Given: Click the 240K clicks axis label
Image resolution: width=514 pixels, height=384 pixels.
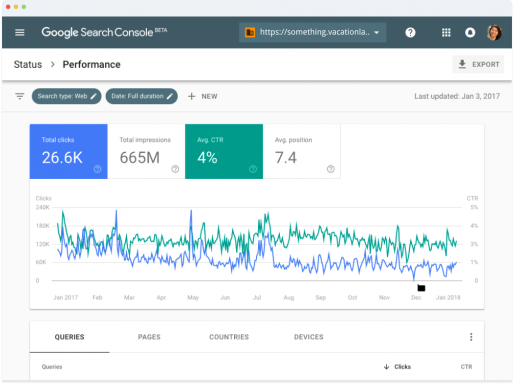Looking at the screenshot, I should coord(43,207).
